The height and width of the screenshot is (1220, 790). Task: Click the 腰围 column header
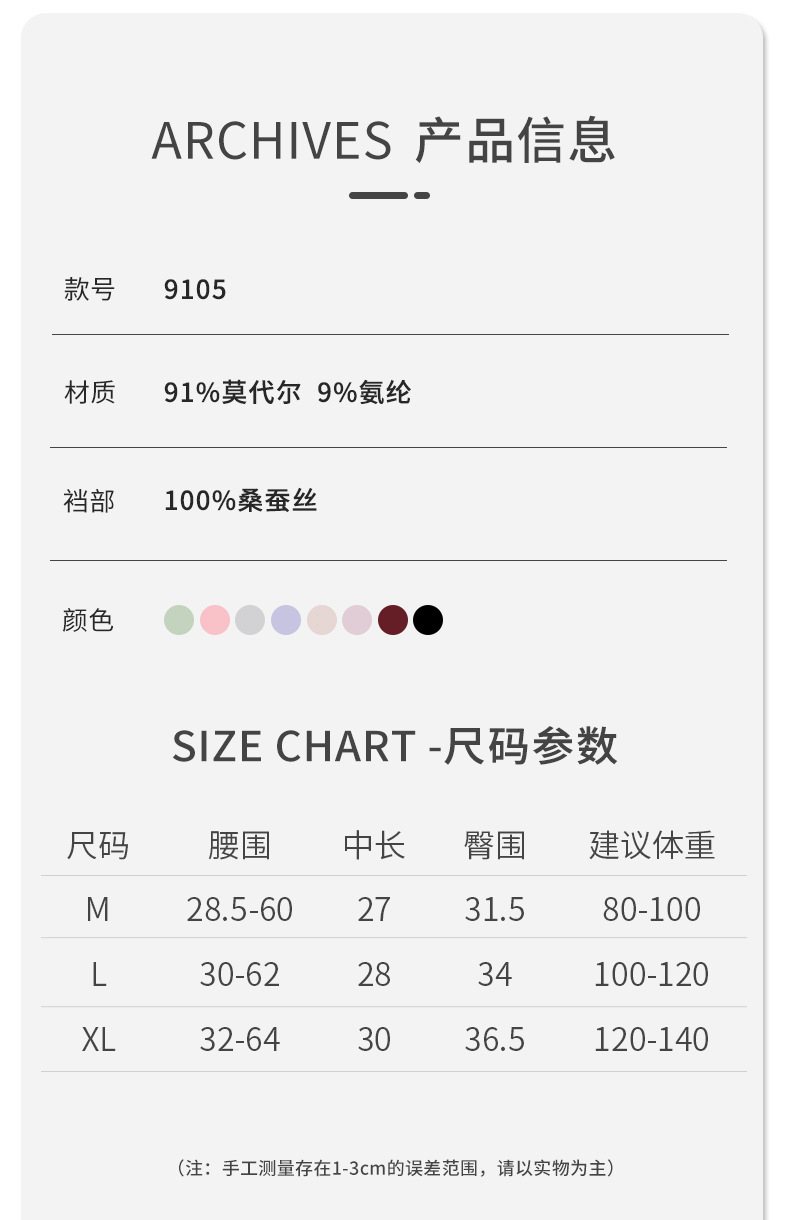(239, 845)
